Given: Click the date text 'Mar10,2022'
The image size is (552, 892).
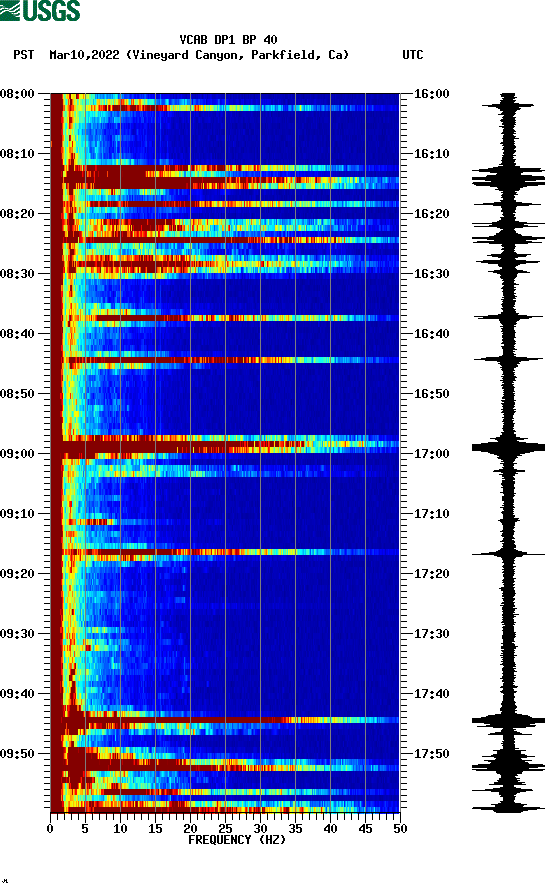Looking at the screenshot, I should (x=84, y=55).
